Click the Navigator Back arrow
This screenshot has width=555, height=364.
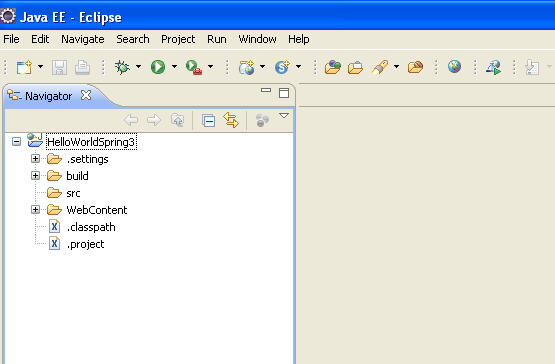(x=131, y=120)
